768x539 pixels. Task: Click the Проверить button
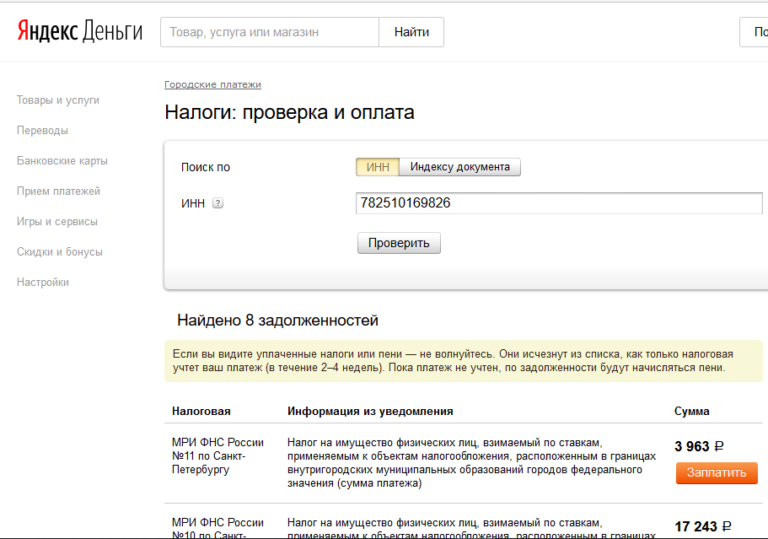coord(399,243)
